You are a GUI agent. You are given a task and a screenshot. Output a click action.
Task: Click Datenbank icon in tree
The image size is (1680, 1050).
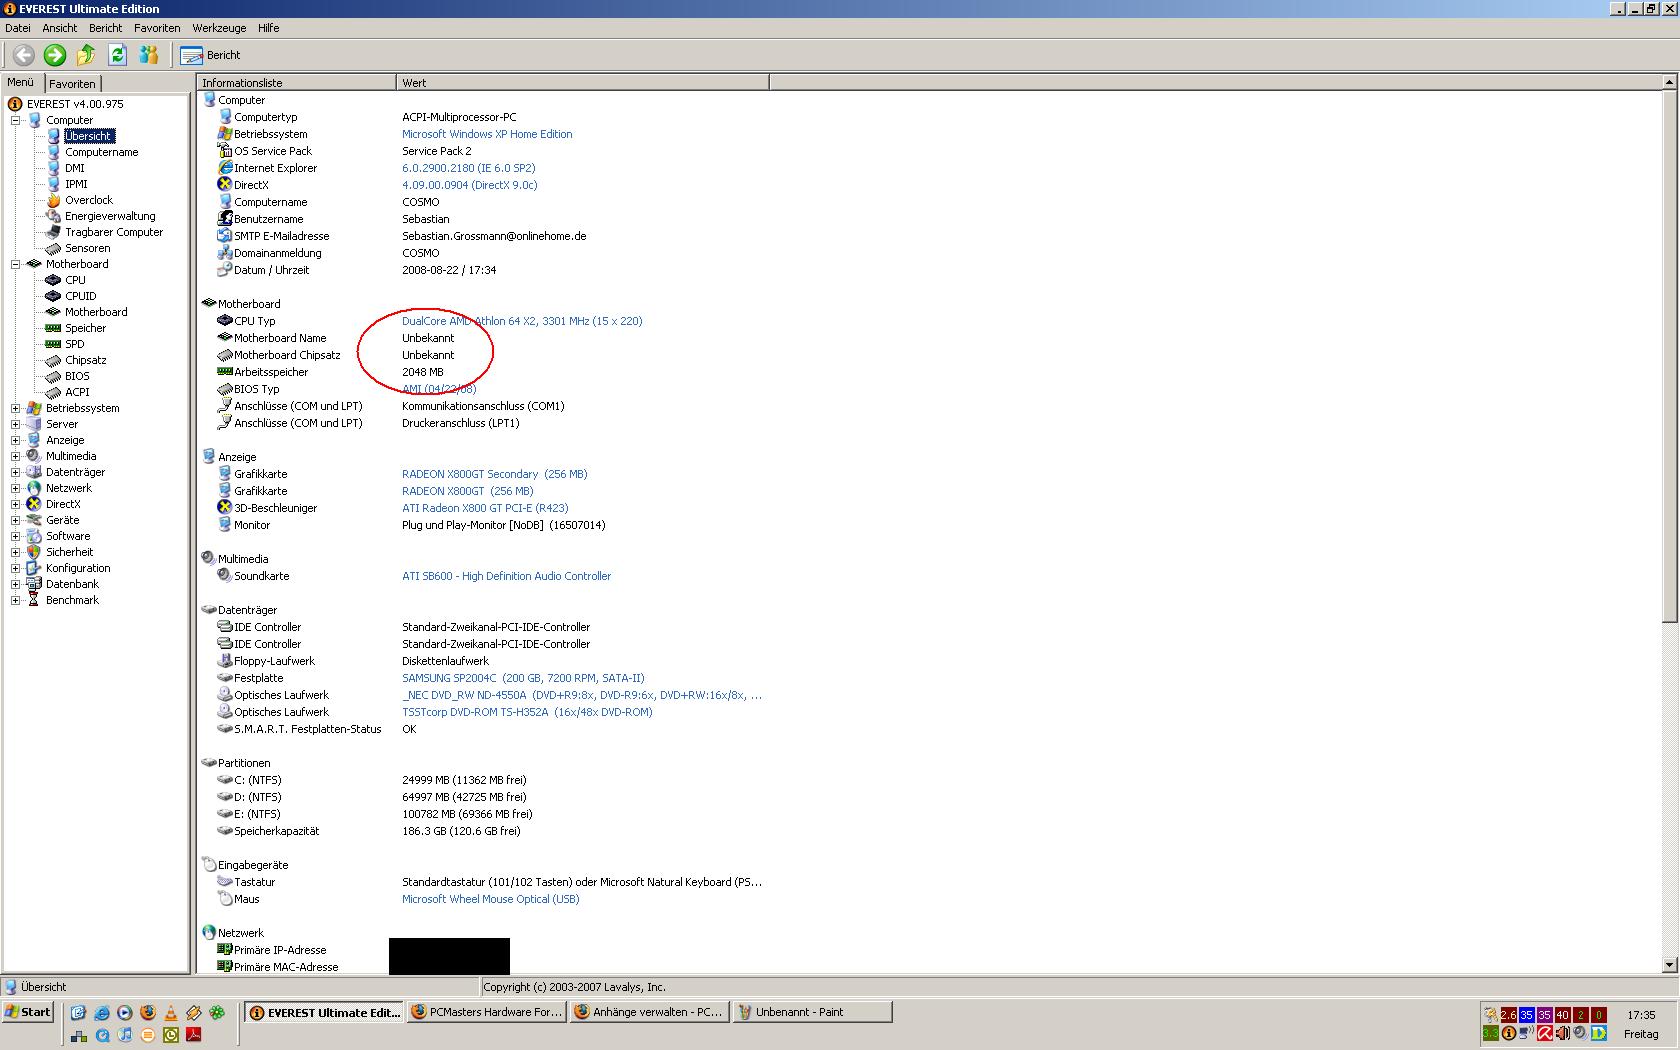click(x=34, y=584)
